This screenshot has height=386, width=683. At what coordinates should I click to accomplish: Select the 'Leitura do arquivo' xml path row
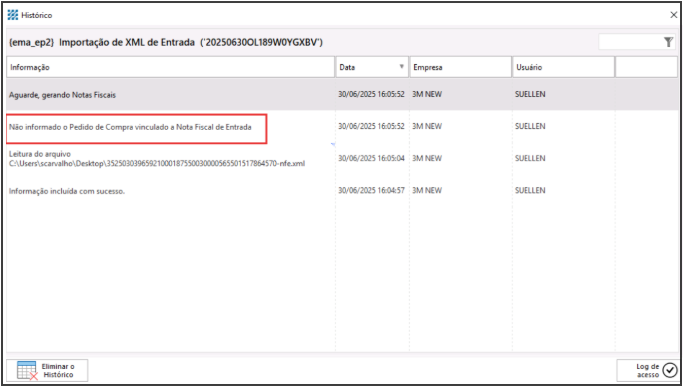[342, 159]
